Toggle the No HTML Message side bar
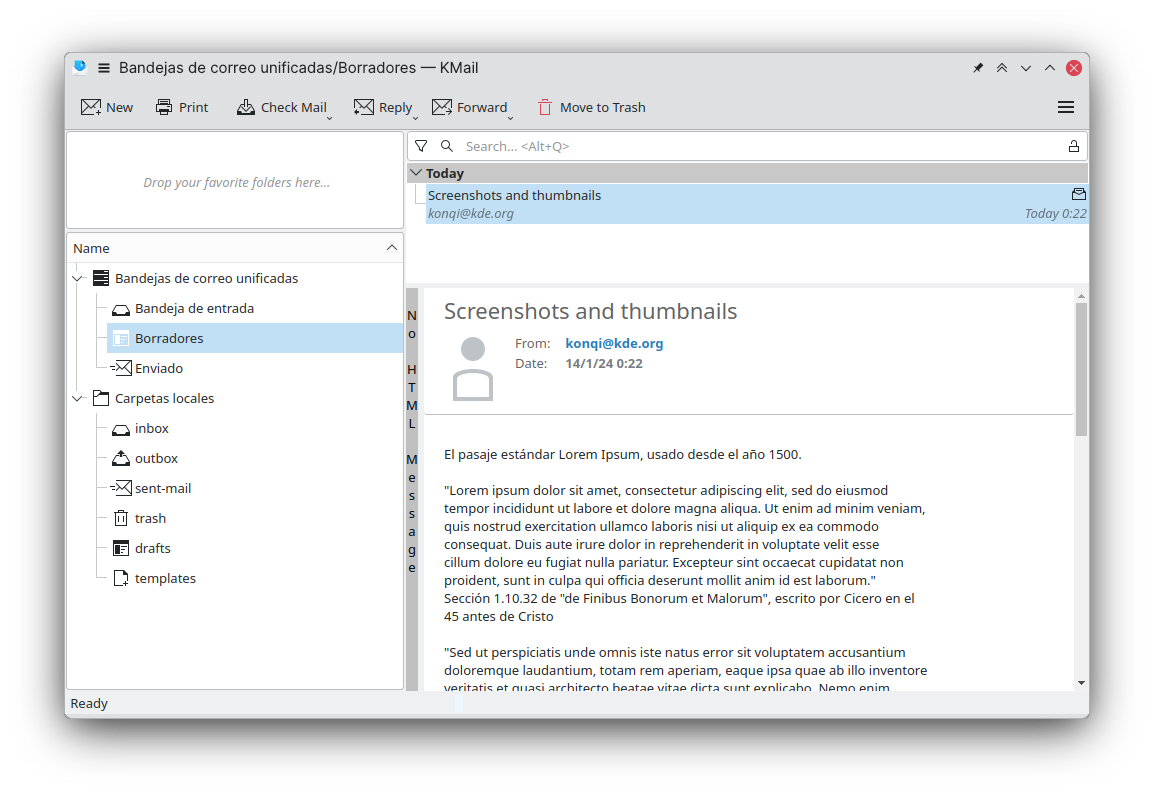 point(412,440)
